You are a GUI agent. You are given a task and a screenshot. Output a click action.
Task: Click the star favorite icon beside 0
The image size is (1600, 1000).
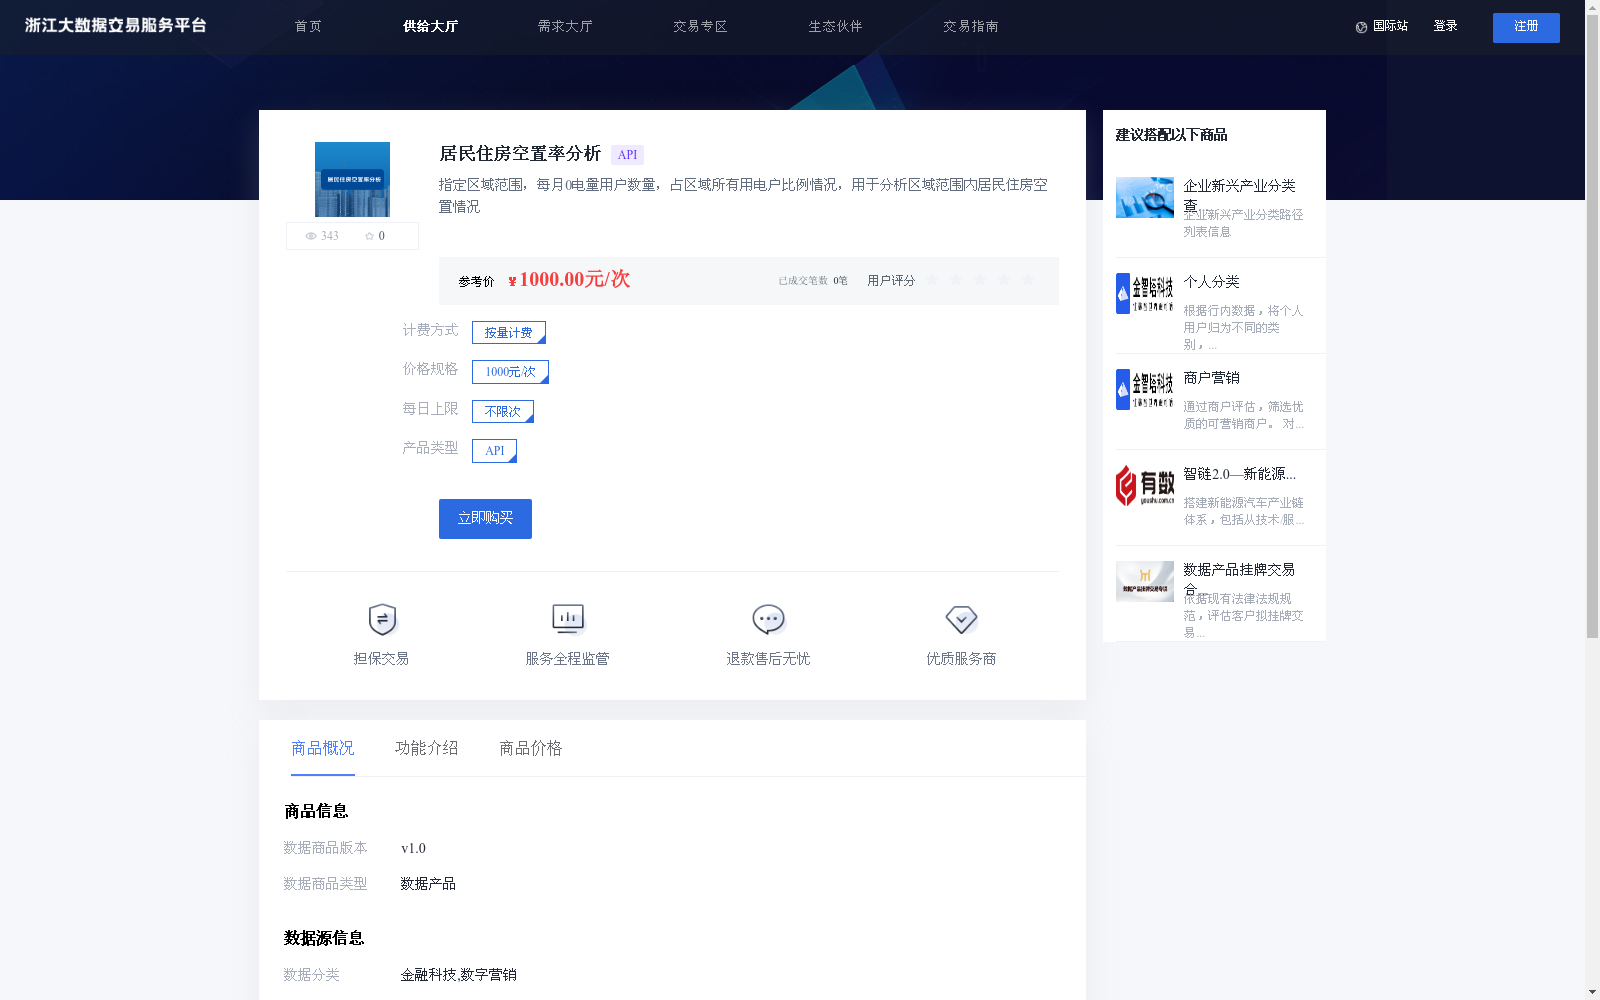[x=369, y=236]
